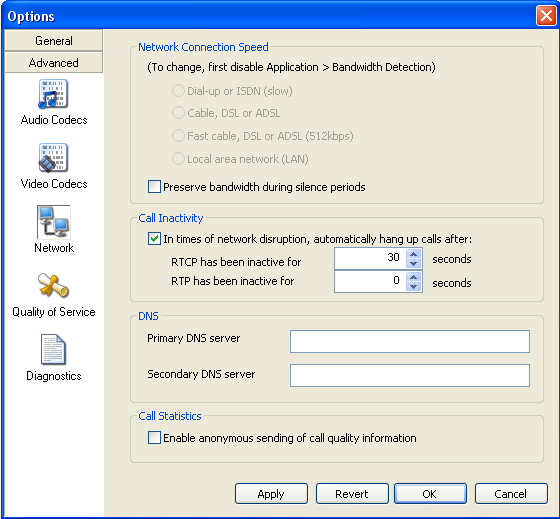
Task: Select Cable, DSL or ADSL radio
Action: [x=178, y=113]
